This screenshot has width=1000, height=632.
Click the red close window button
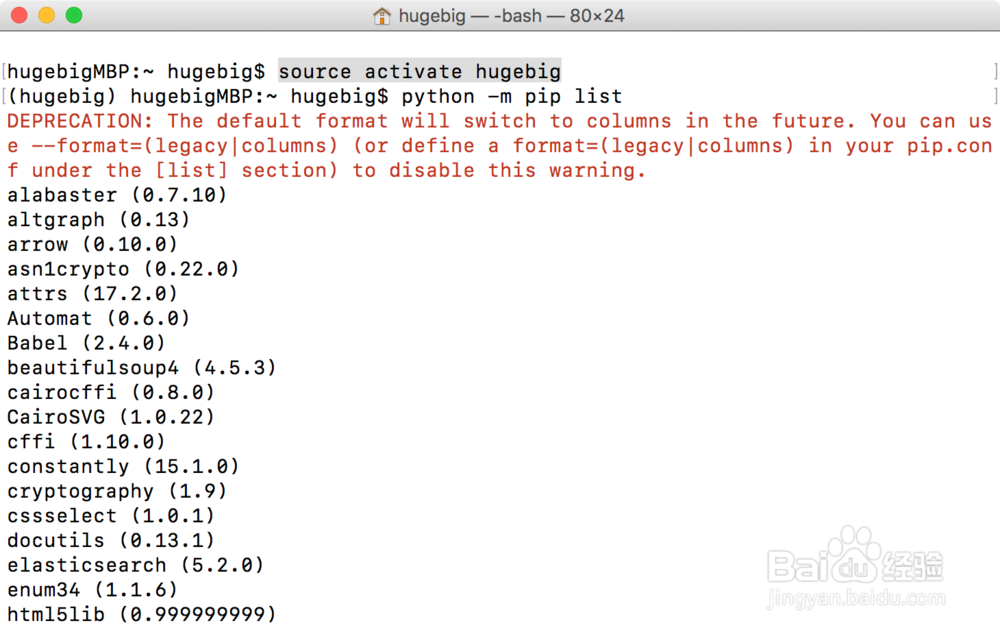19,15
